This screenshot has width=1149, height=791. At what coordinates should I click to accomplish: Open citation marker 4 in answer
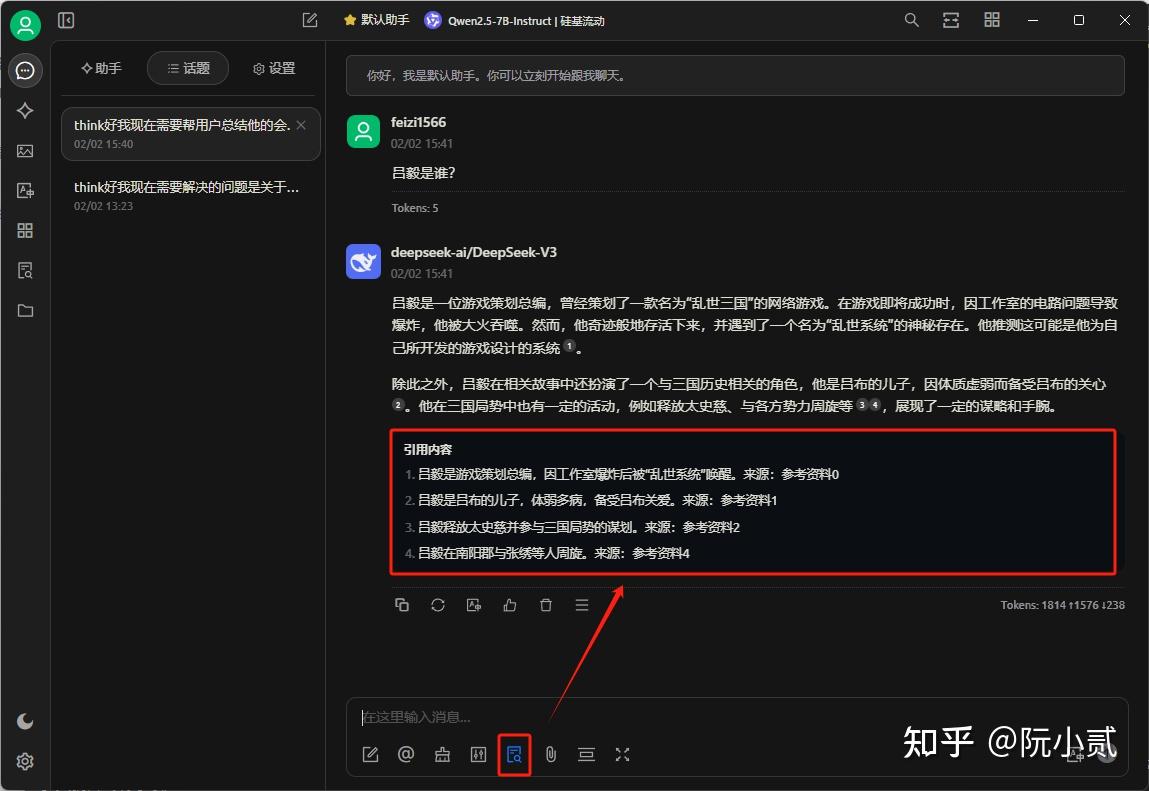[x=875, y=405]
